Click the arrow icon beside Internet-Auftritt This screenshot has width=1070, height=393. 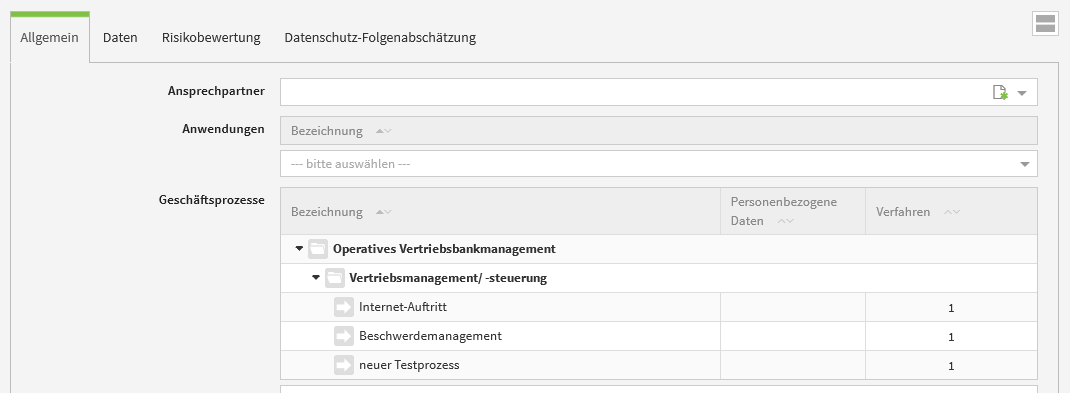(x=344, y=307)
